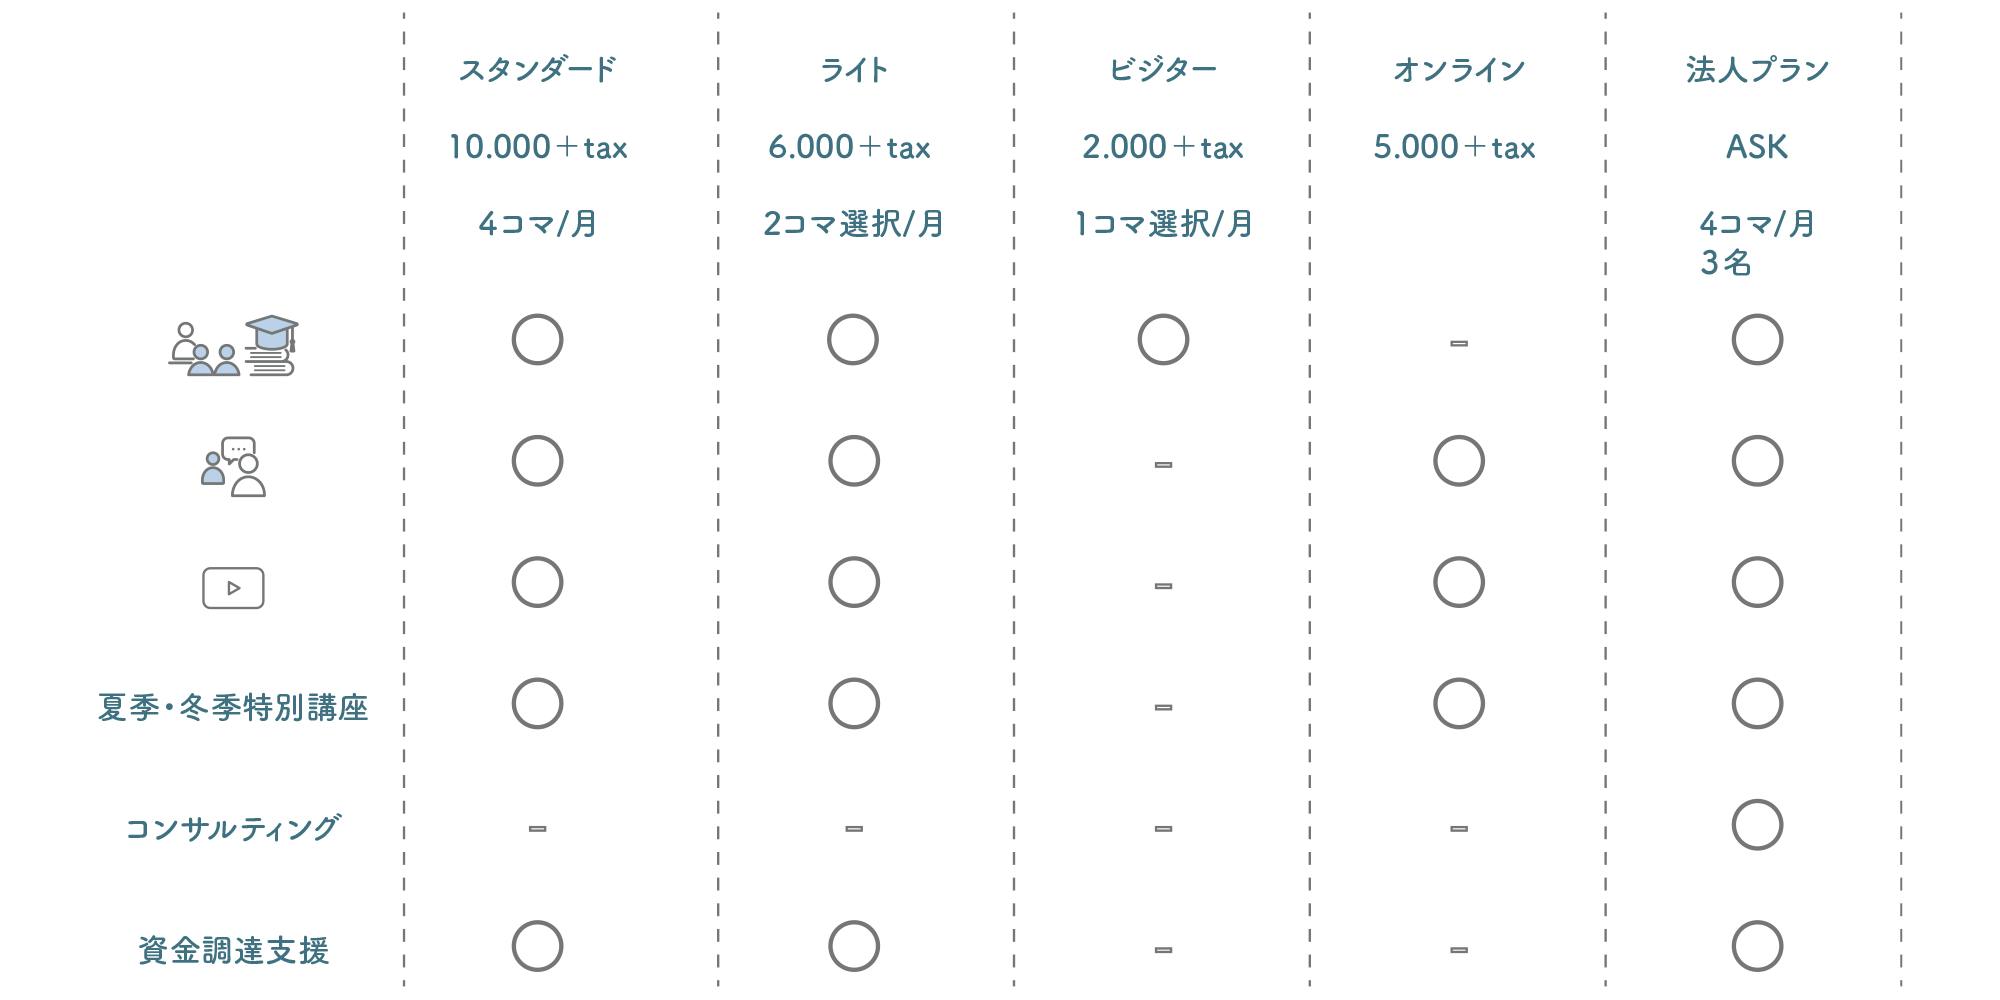Select the オンライン plan heading
The height and width of the screenshot is (1000, 2000).
pyautogui.click(x=1458, y=70)
